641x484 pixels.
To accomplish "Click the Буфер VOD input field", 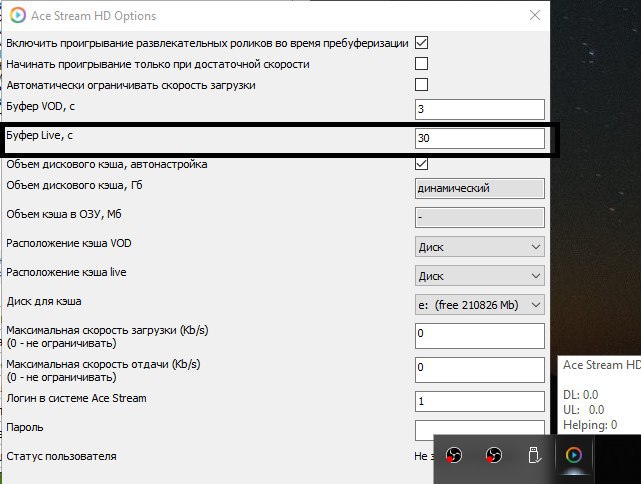I will (480, 109).
